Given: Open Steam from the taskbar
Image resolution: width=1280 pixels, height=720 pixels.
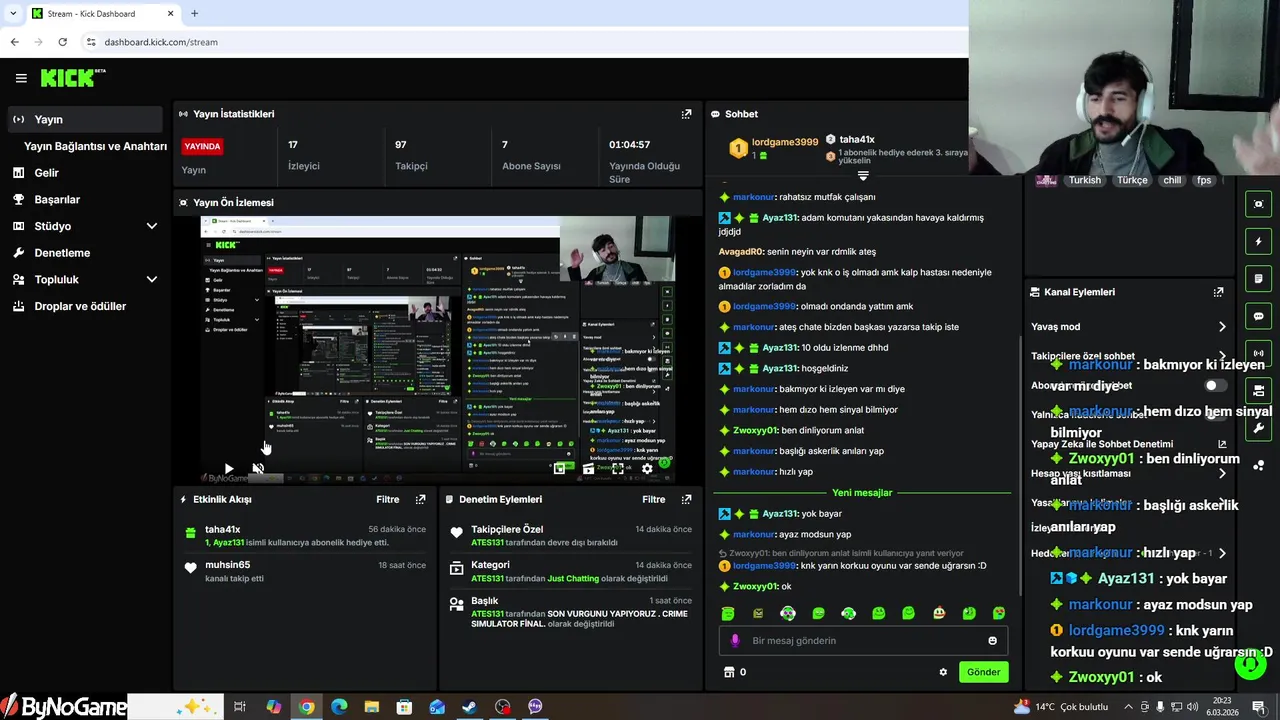Looking at the screenshot, I should [469, 707].
